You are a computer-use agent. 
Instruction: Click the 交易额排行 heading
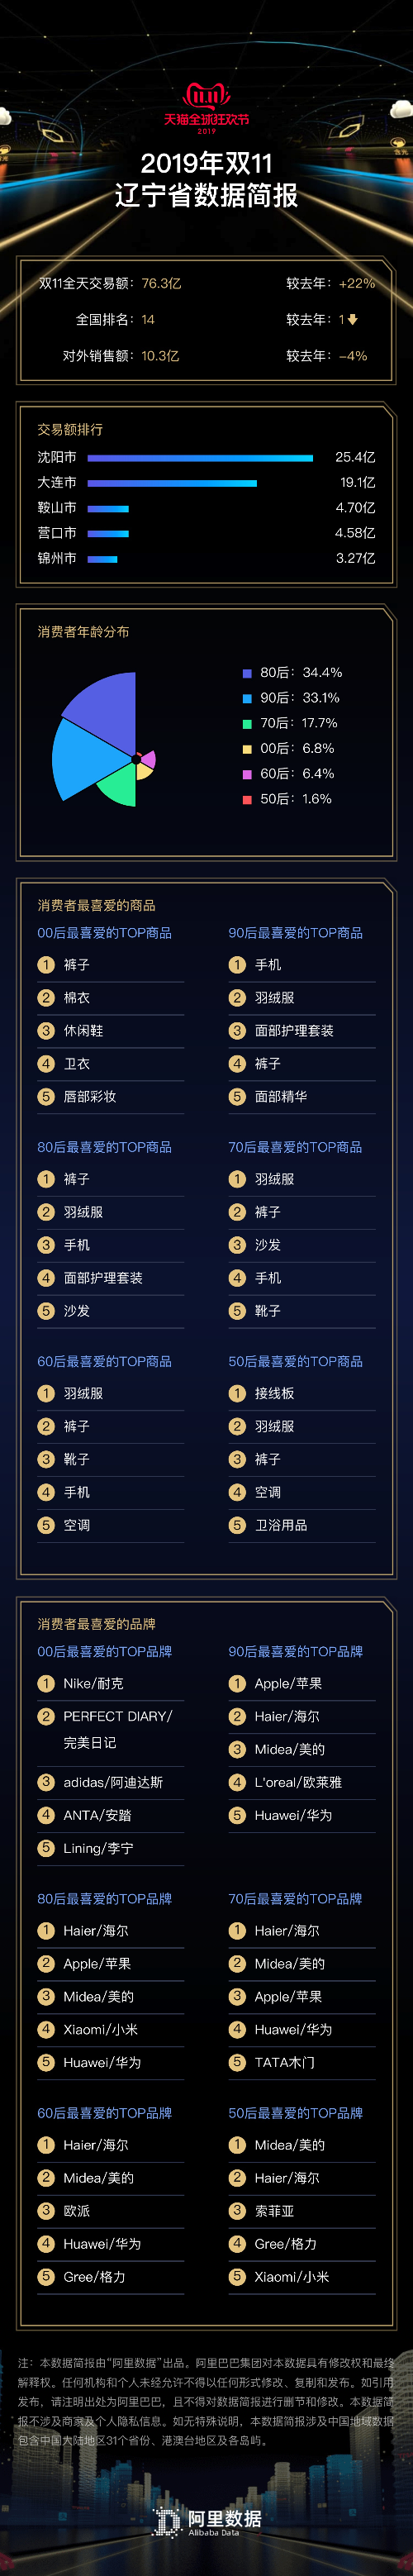tap(70, 429)
